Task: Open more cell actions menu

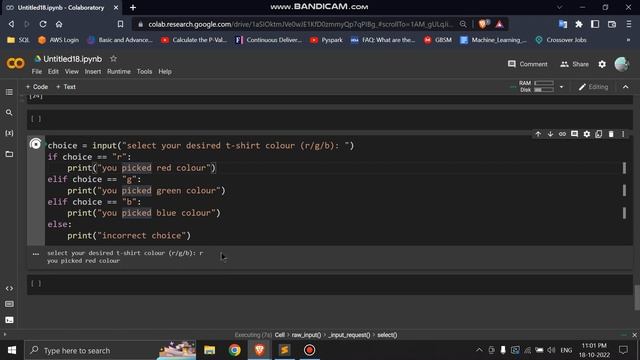Action: click(x=623, y=134)
